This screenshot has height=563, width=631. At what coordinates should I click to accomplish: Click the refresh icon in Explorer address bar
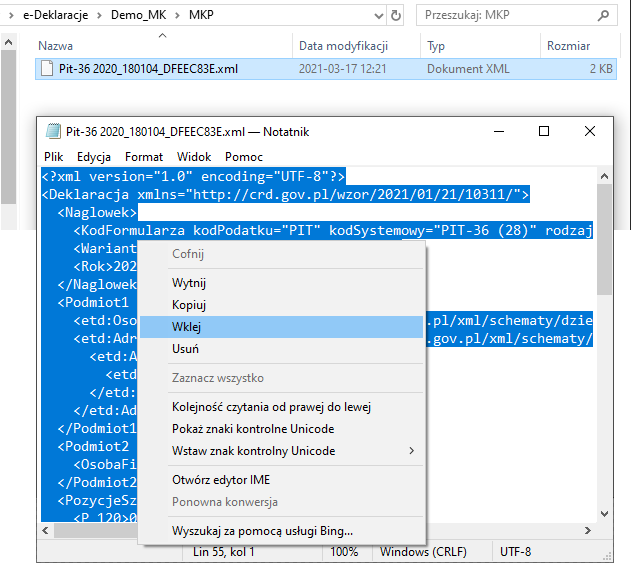click(x=395, y=16)
